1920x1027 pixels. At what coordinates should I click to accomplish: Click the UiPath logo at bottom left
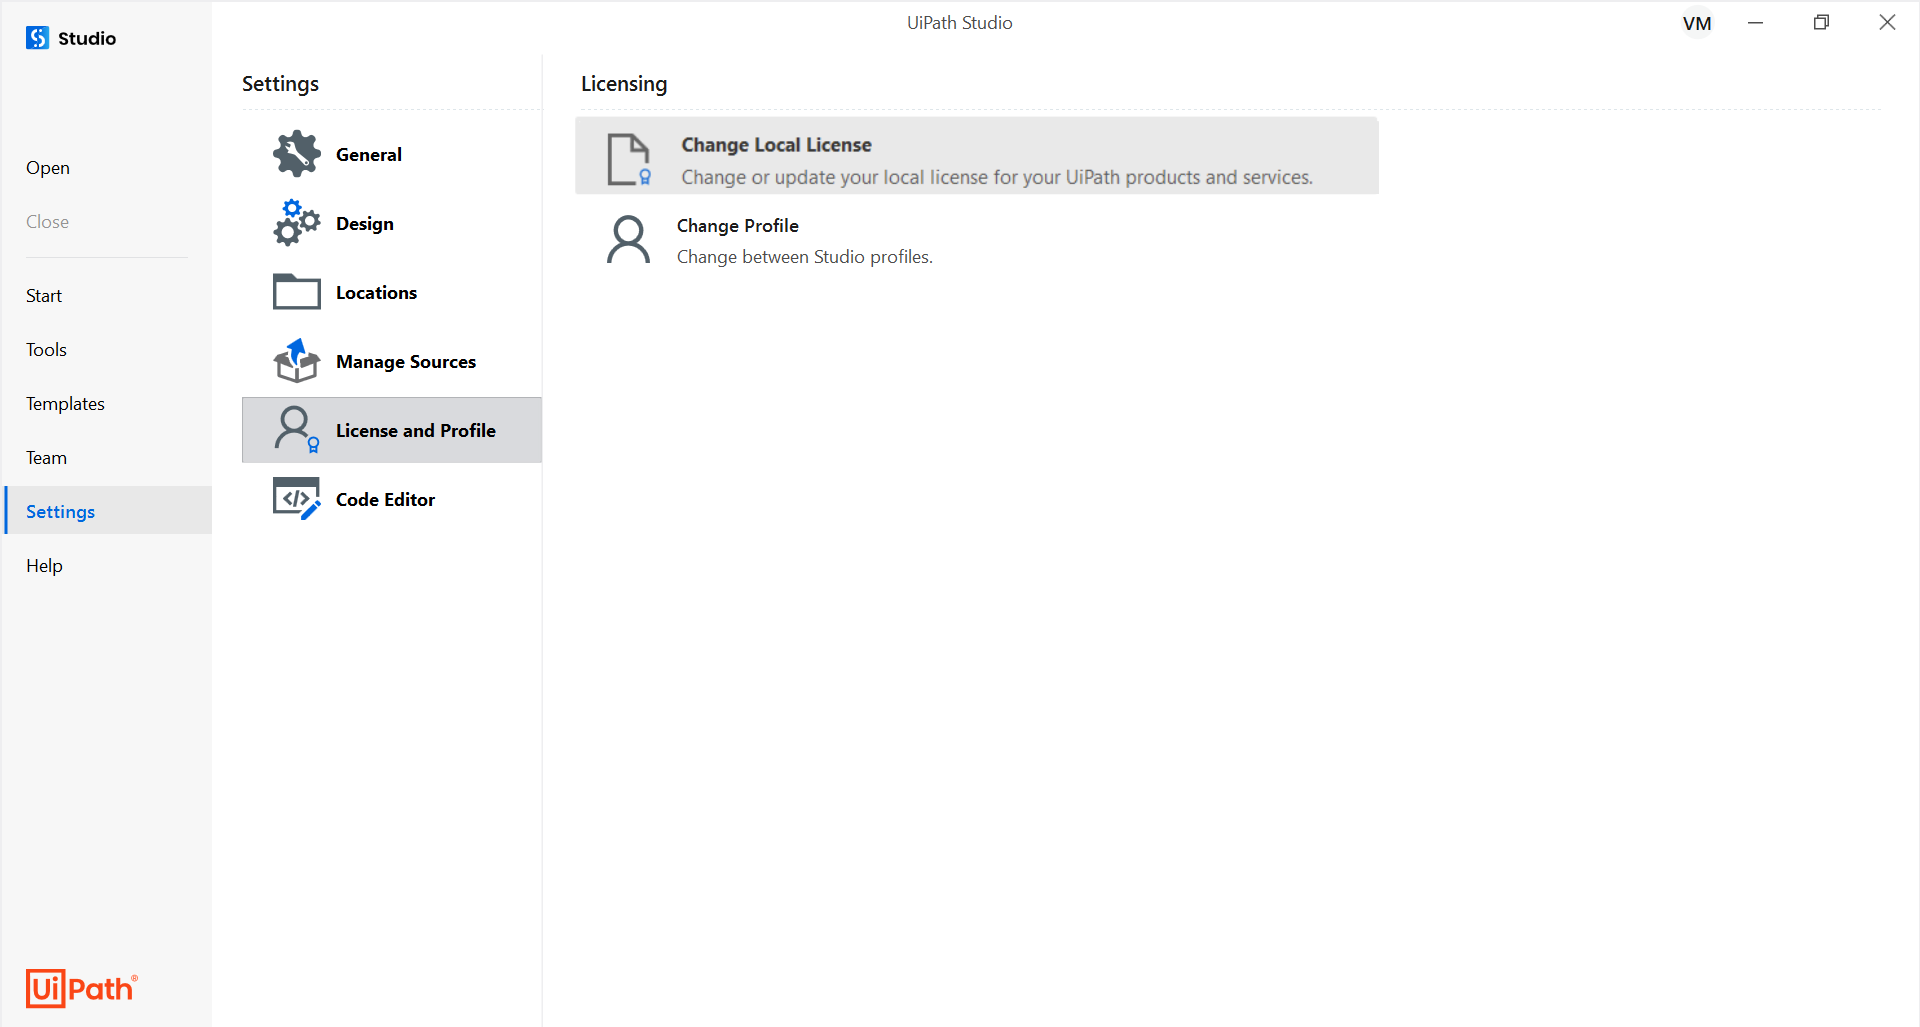[x=81, y=988]
